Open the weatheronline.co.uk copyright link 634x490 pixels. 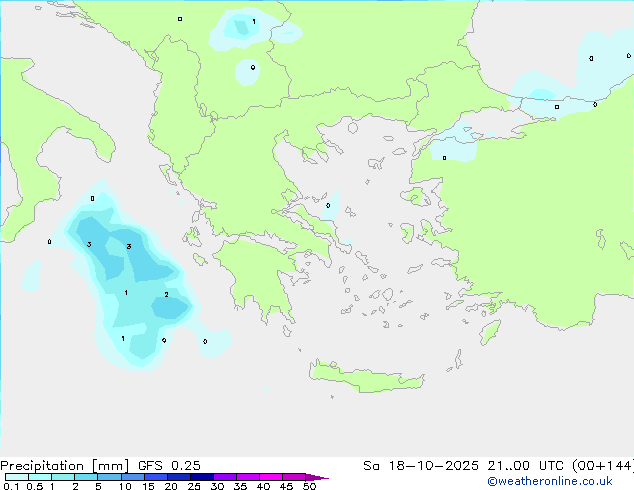click(x=550, y=481)
